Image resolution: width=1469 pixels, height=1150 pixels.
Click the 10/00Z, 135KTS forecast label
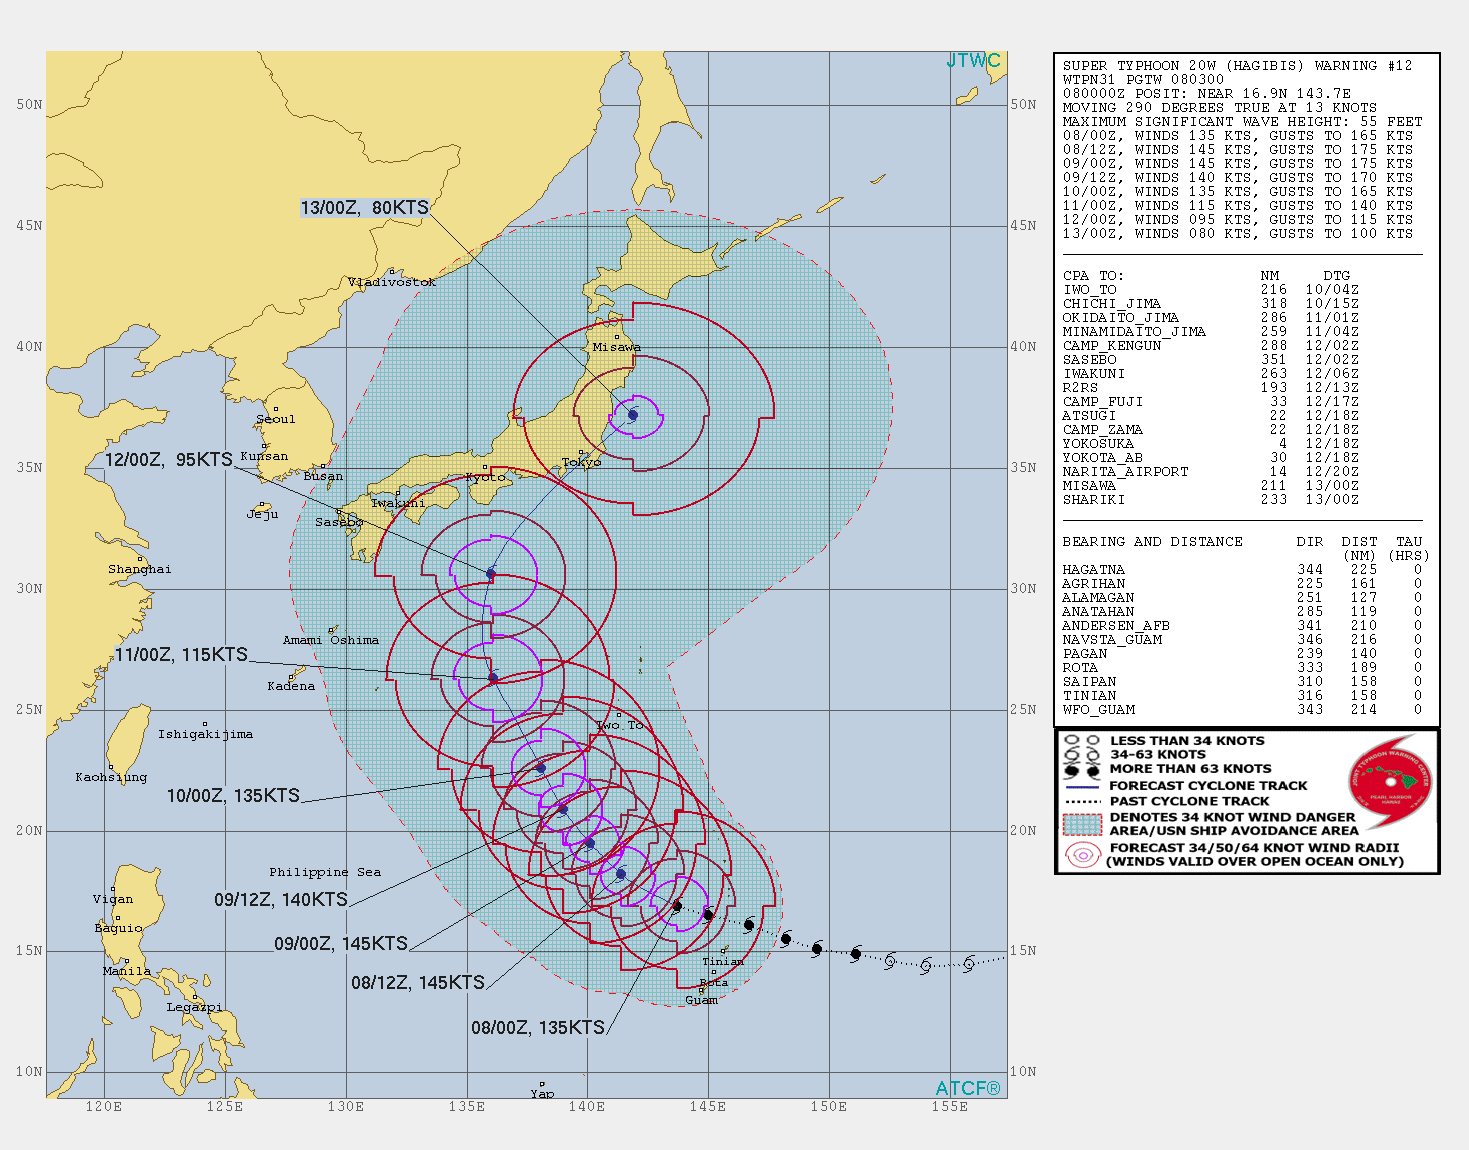[233, 796]
